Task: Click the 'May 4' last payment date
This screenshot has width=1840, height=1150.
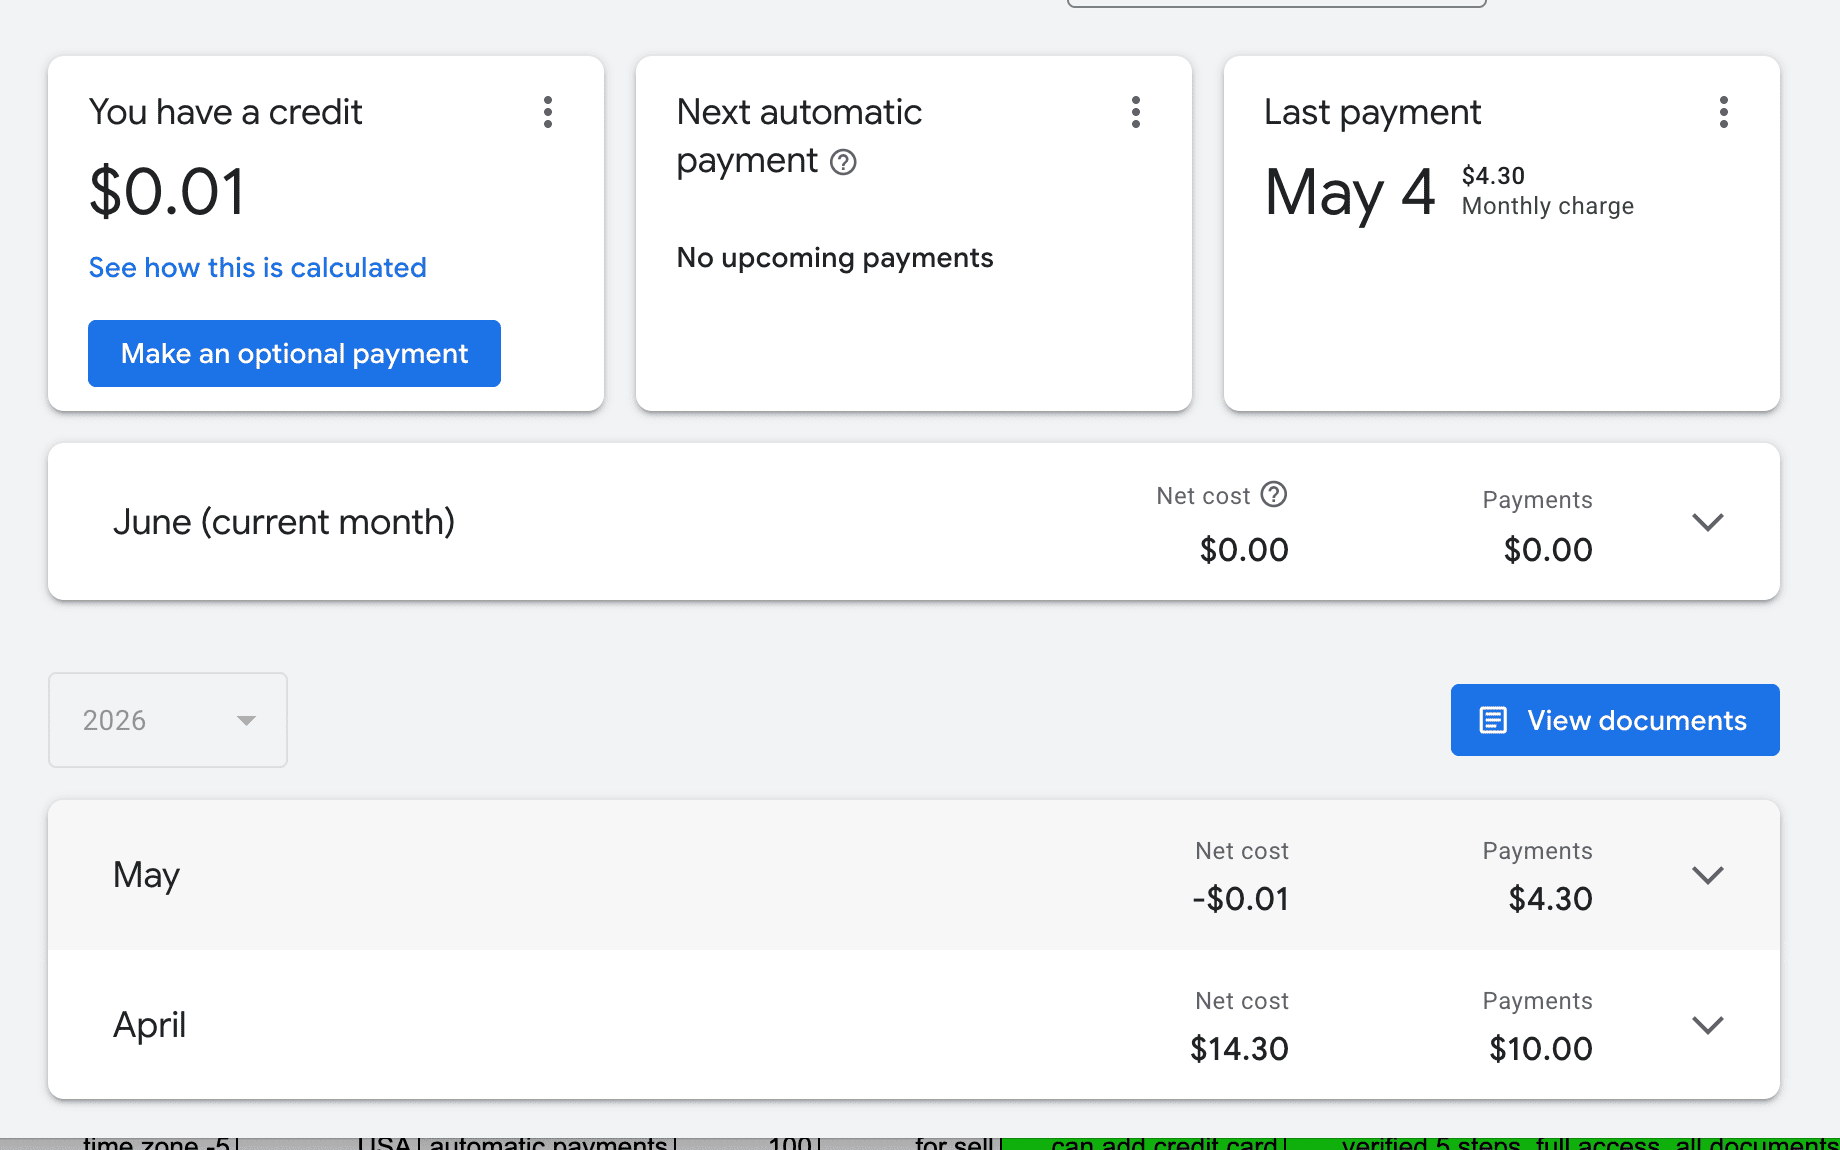Action: tap(1350, 192)
